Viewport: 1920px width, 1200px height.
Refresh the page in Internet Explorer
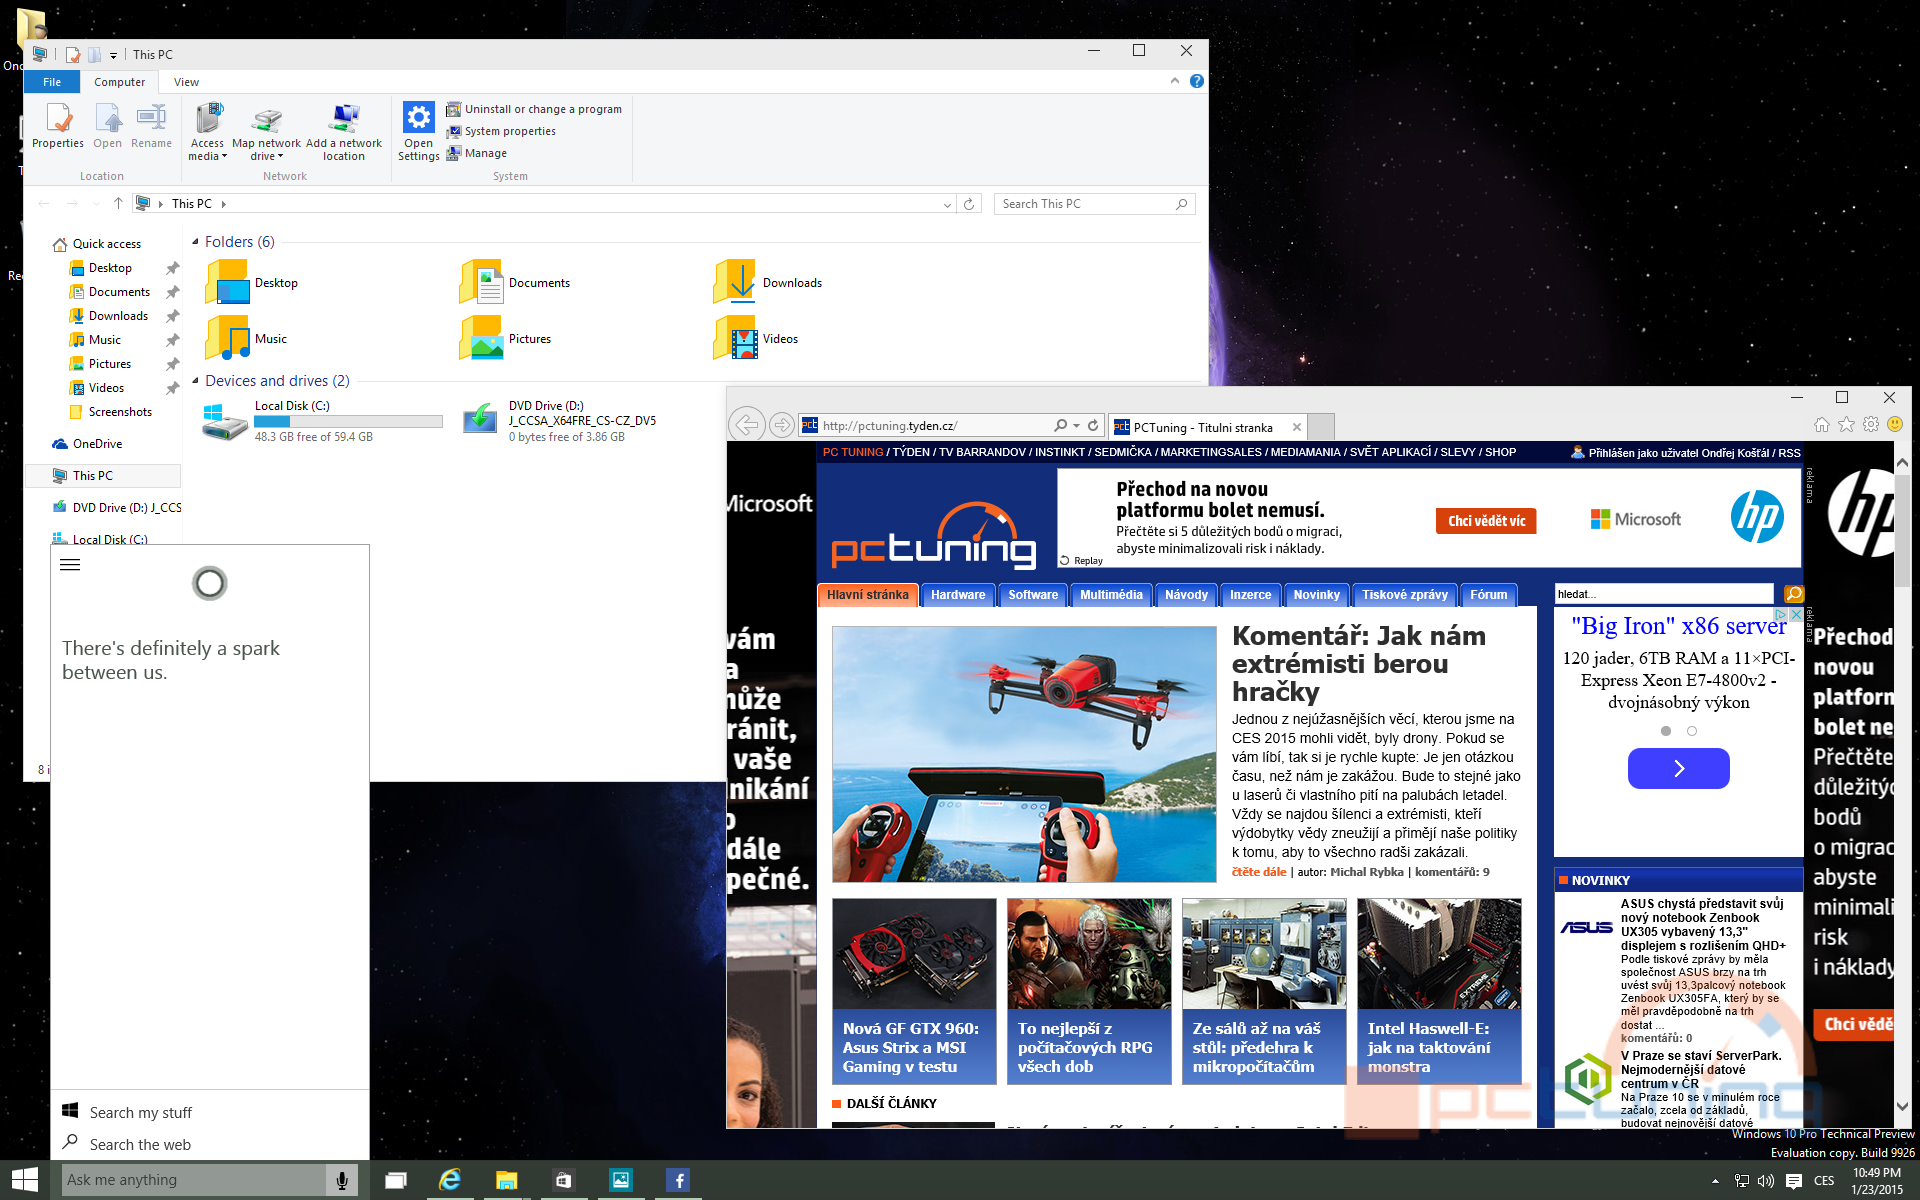(x=1094, y=426)
